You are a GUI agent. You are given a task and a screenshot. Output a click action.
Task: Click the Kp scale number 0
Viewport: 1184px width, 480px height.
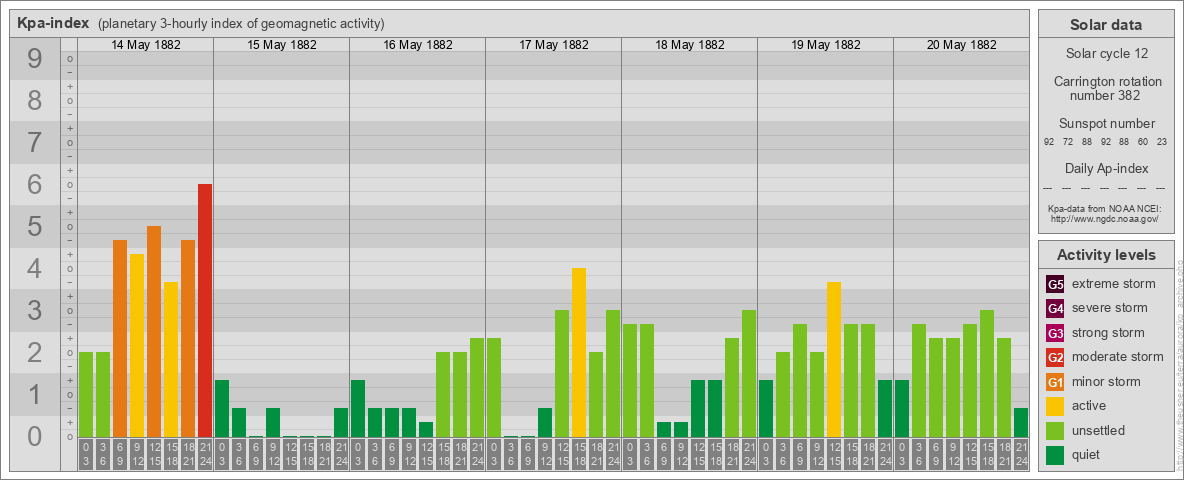[35, 436]
